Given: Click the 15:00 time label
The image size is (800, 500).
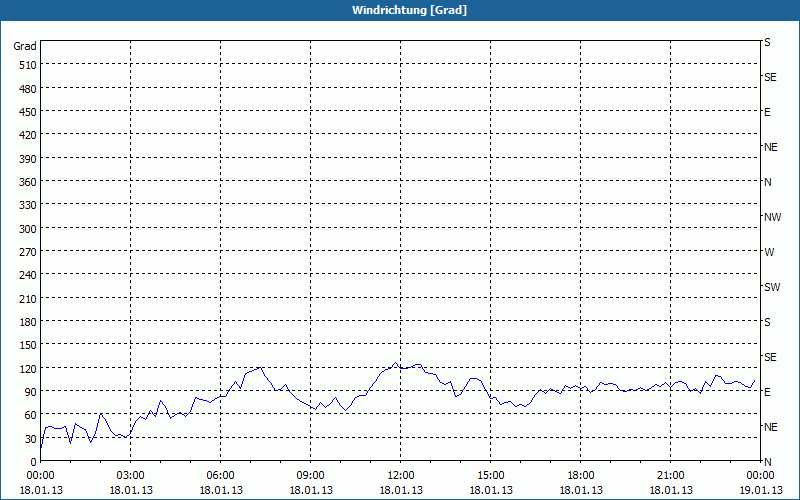Looking at the screenshot, I should (491, 476).
